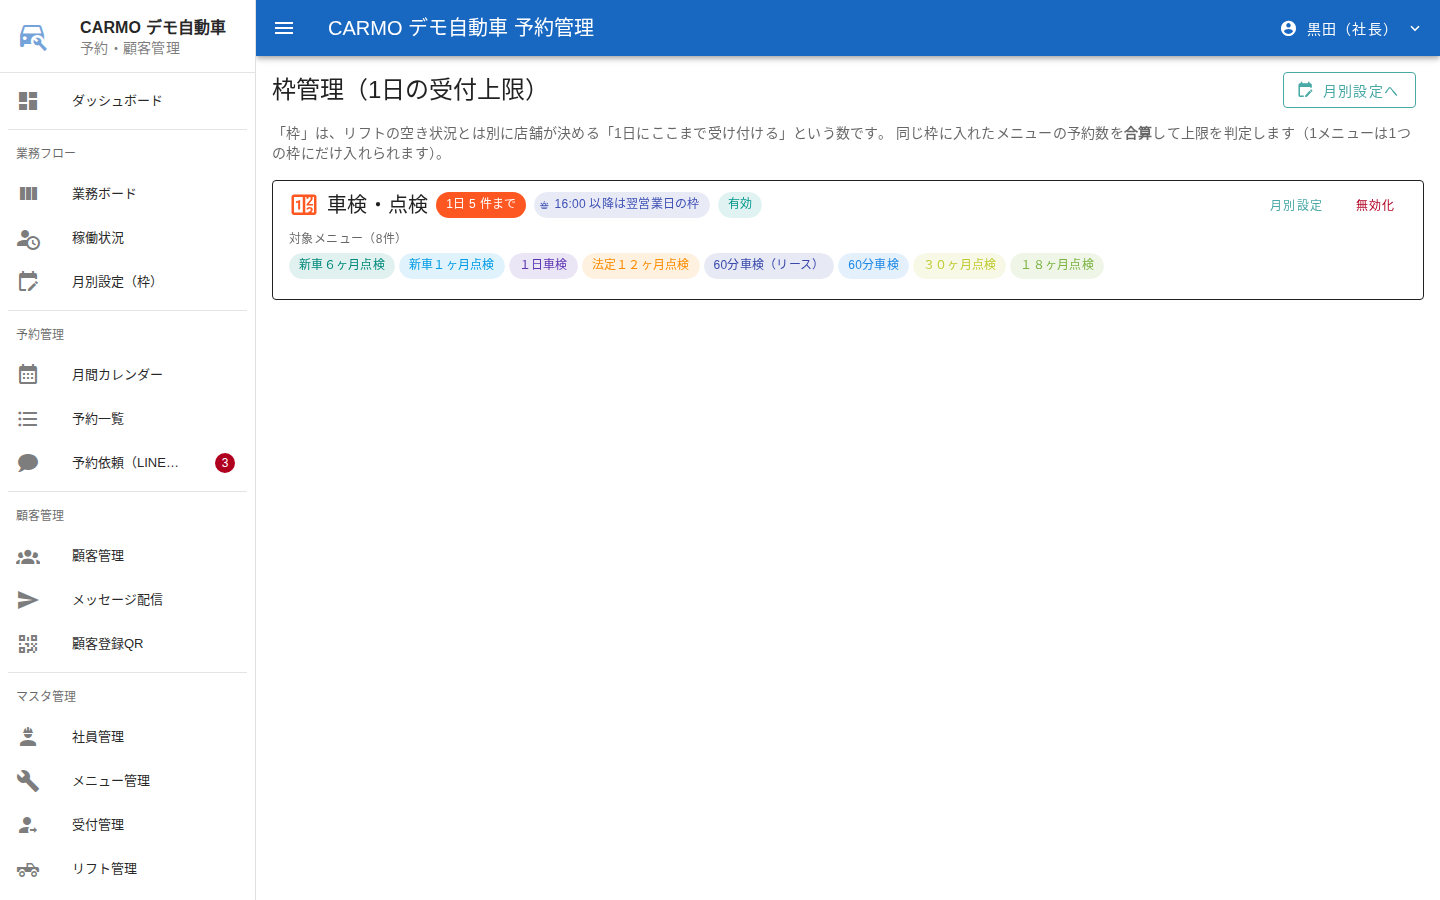Click 月別設定 link in 車検・点検 card
This screenshot has height=900, width=1440.
tap(1296, 205)
